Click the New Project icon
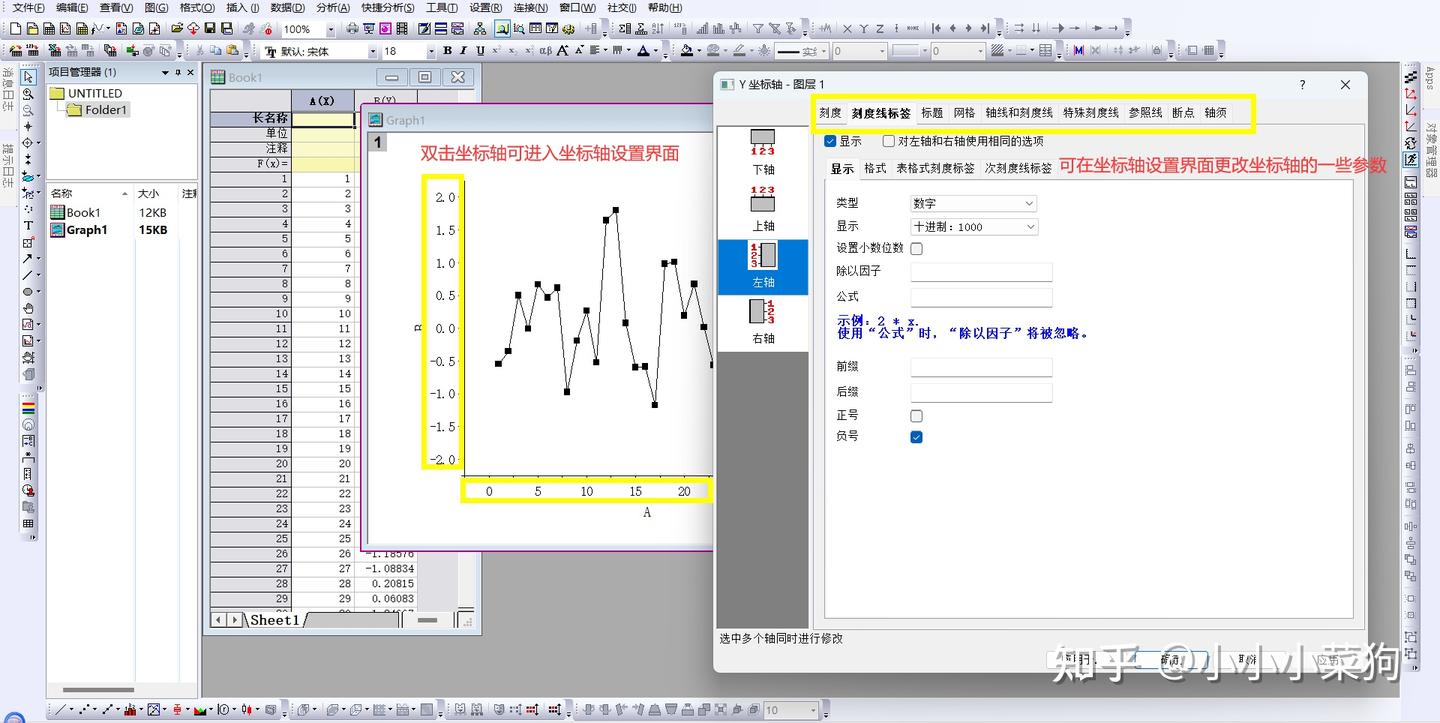The image size is (1440, 723). [15, 28]
